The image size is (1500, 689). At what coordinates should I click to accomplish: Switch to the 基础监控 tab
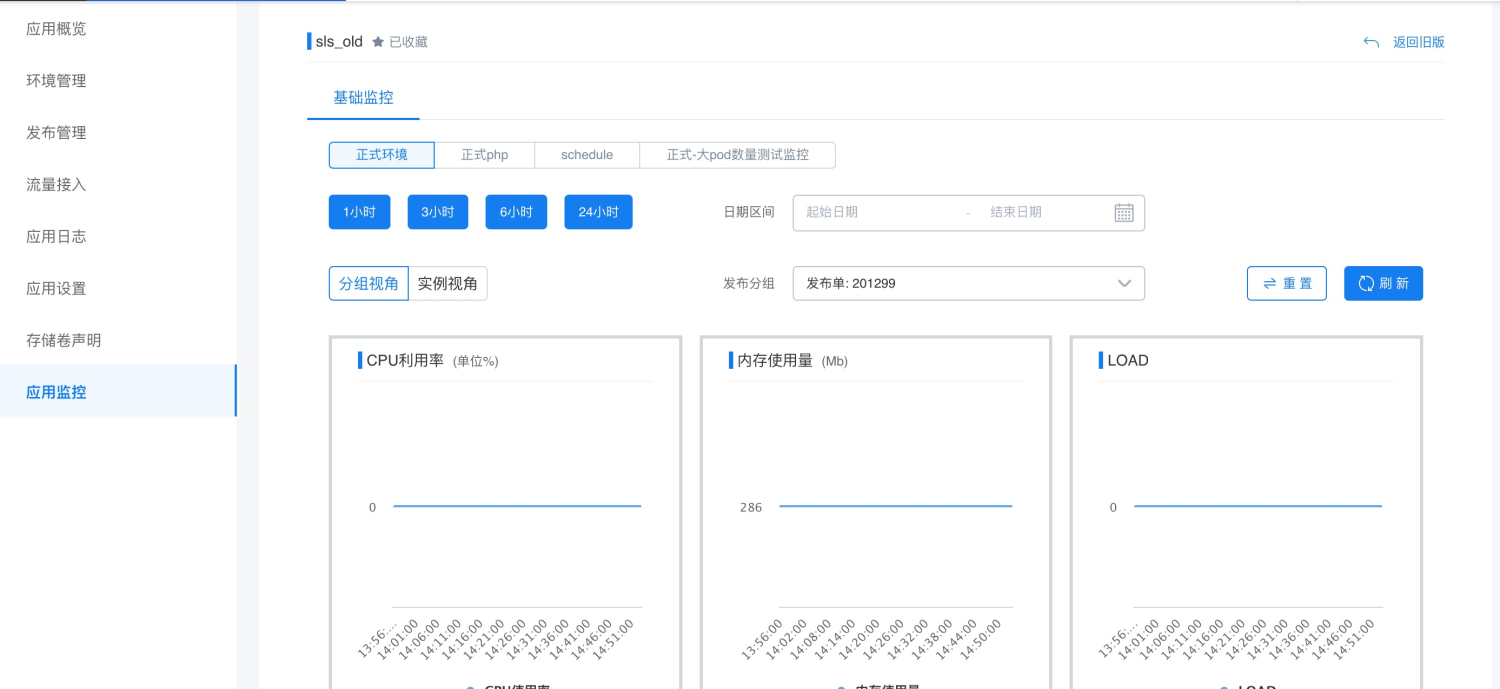click(363, 98)
